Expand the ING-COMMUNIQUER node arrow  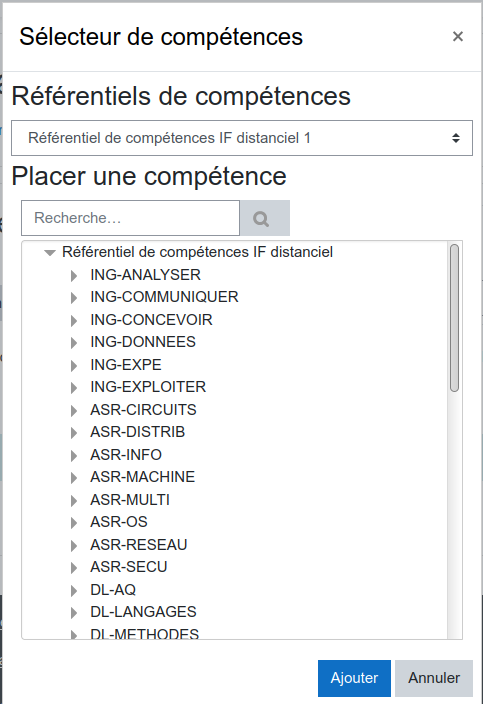pyautogui.click(x=74, y=298)
